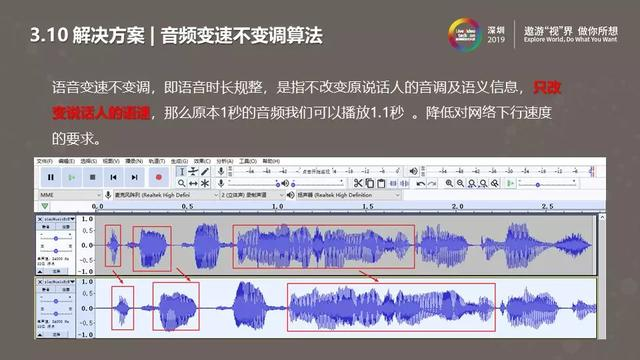Screen dimensions: 640x360
Task: Open the 文件(F) File menu
Action: pyautogui.click(x=44, y=161)
